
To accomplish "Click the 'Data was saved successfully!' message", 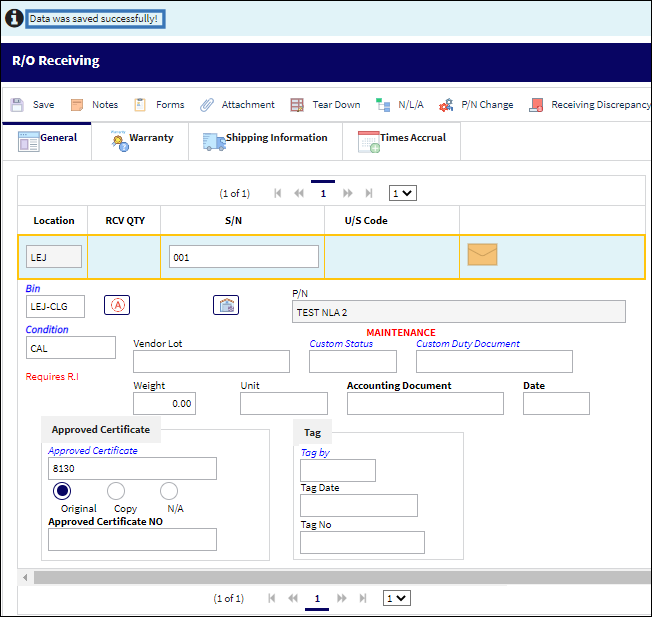I will click(93, 19).
